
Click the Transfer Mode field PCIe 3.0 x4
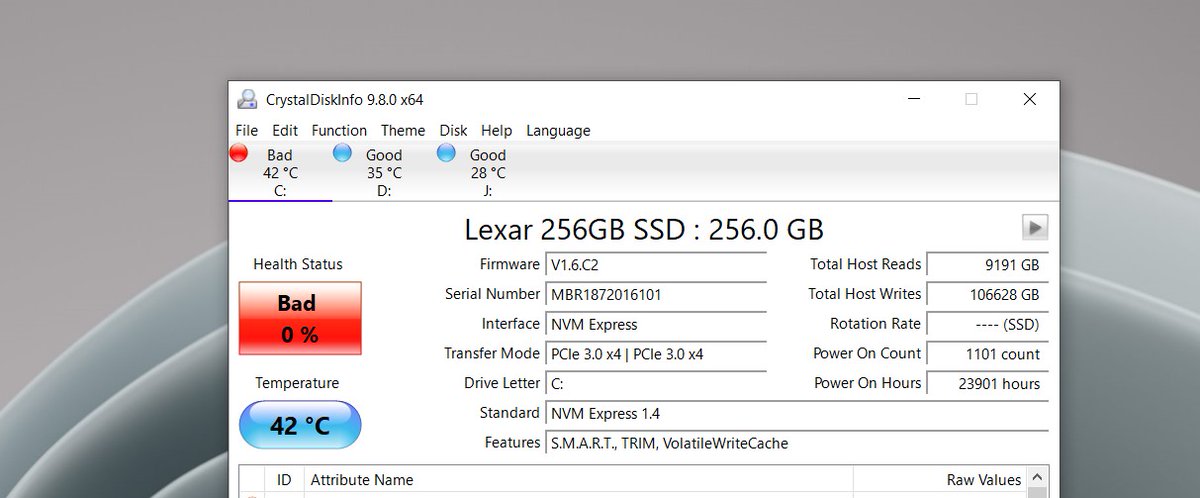(656, 354)
